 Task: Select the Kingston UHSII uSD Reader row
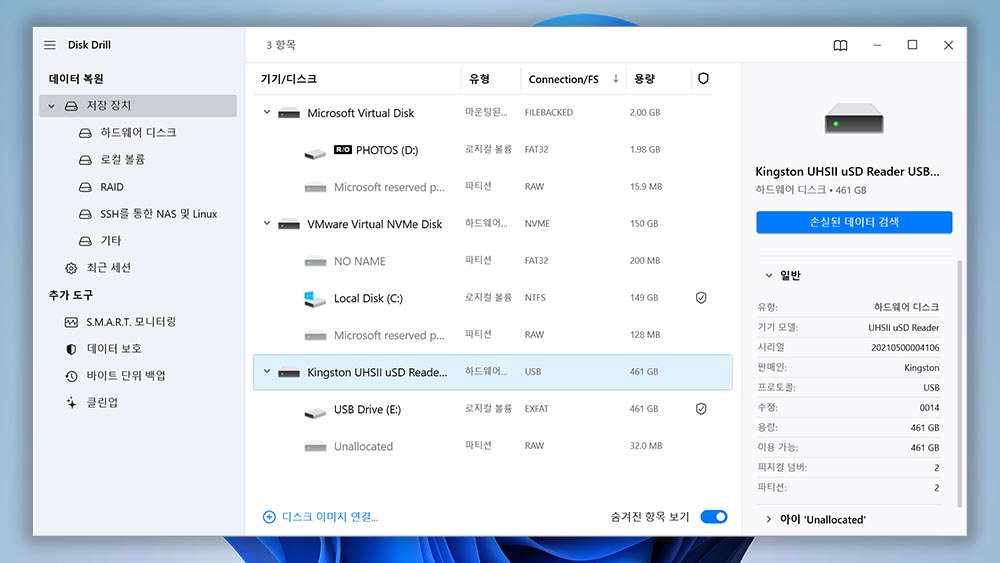[x=492, y=372]
